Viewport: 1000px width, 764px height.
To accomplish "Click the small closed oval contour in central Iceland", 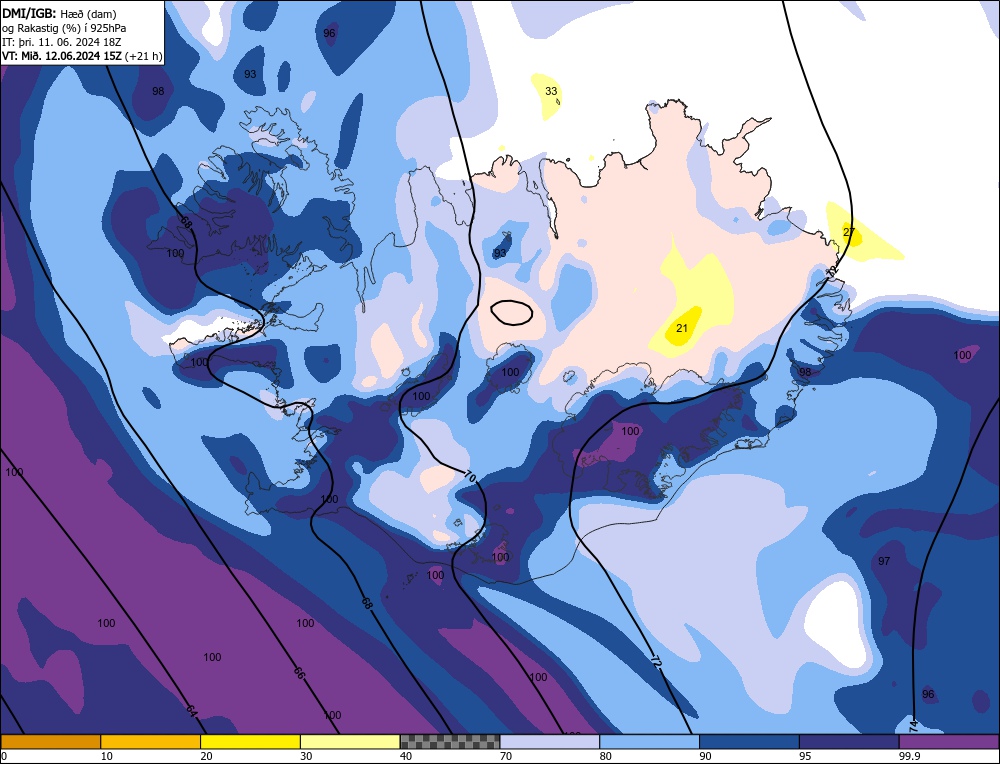I will point(511,312).
